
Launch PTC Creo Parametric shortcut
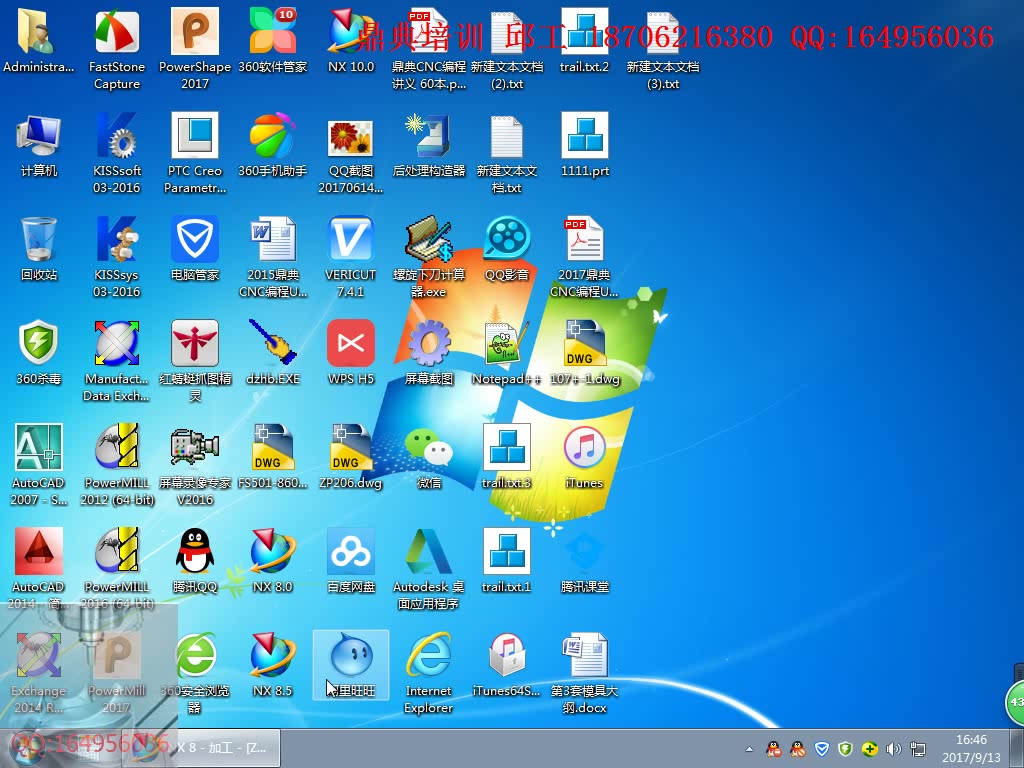click(195, 153)
